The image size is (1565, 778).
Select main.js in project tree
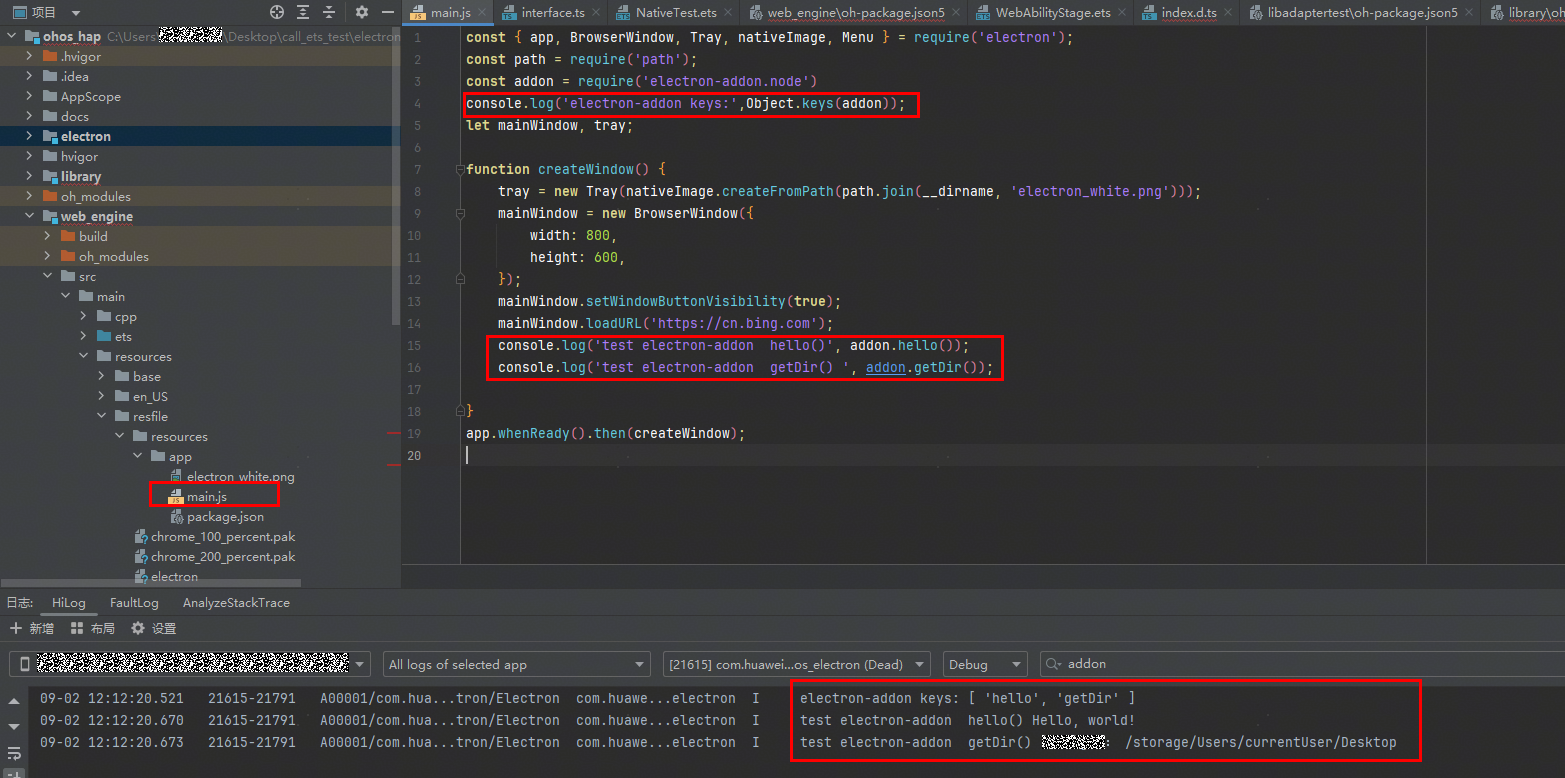pos(206,496)
